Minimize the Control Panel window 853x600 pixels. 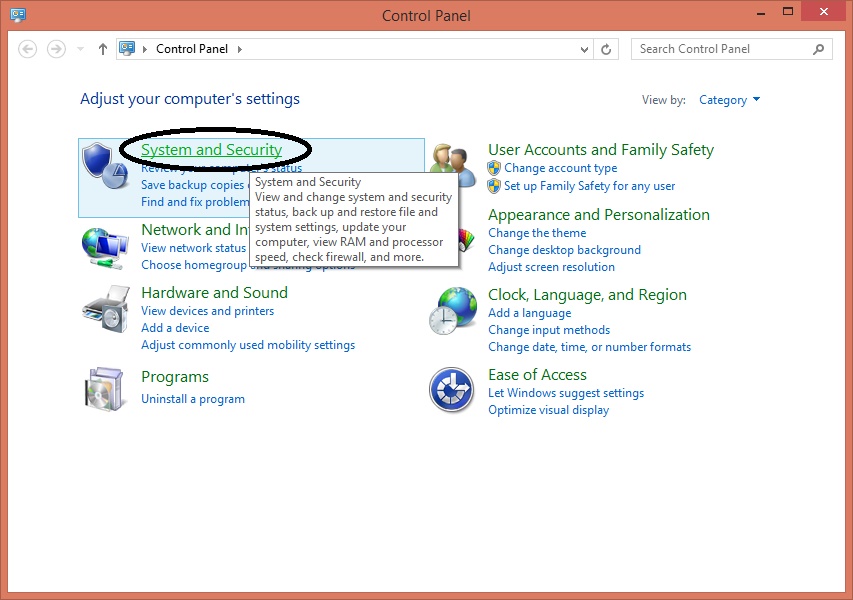(761, 13)
